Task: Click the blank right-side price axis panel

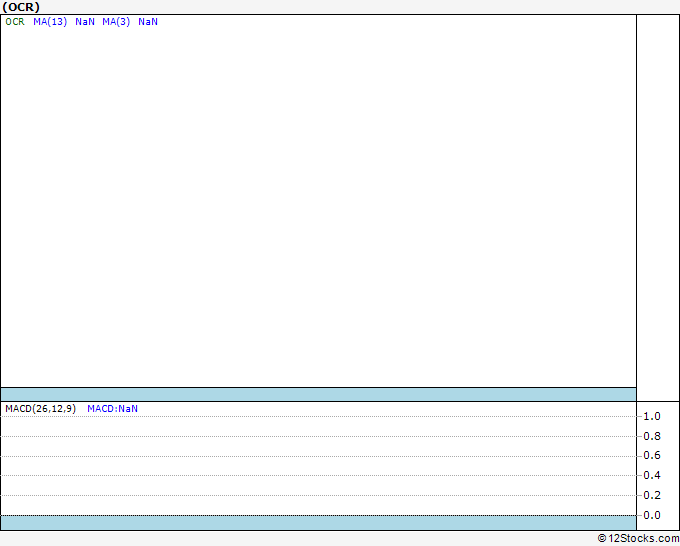Action: [x=658, y=200]
